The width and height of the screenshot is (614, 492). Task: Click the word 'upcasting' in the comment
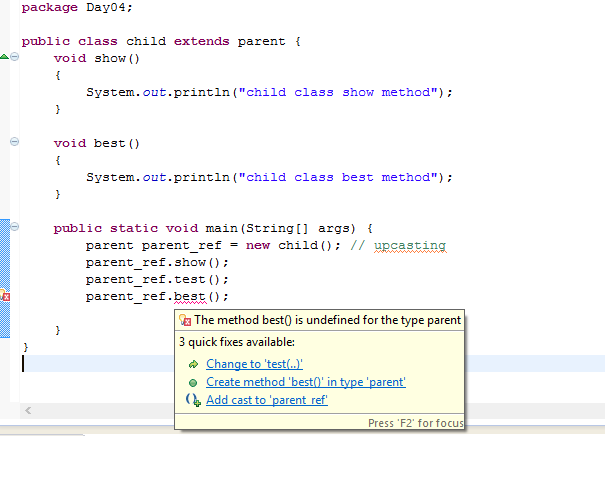pyautogui.click(x=410, y=246)
